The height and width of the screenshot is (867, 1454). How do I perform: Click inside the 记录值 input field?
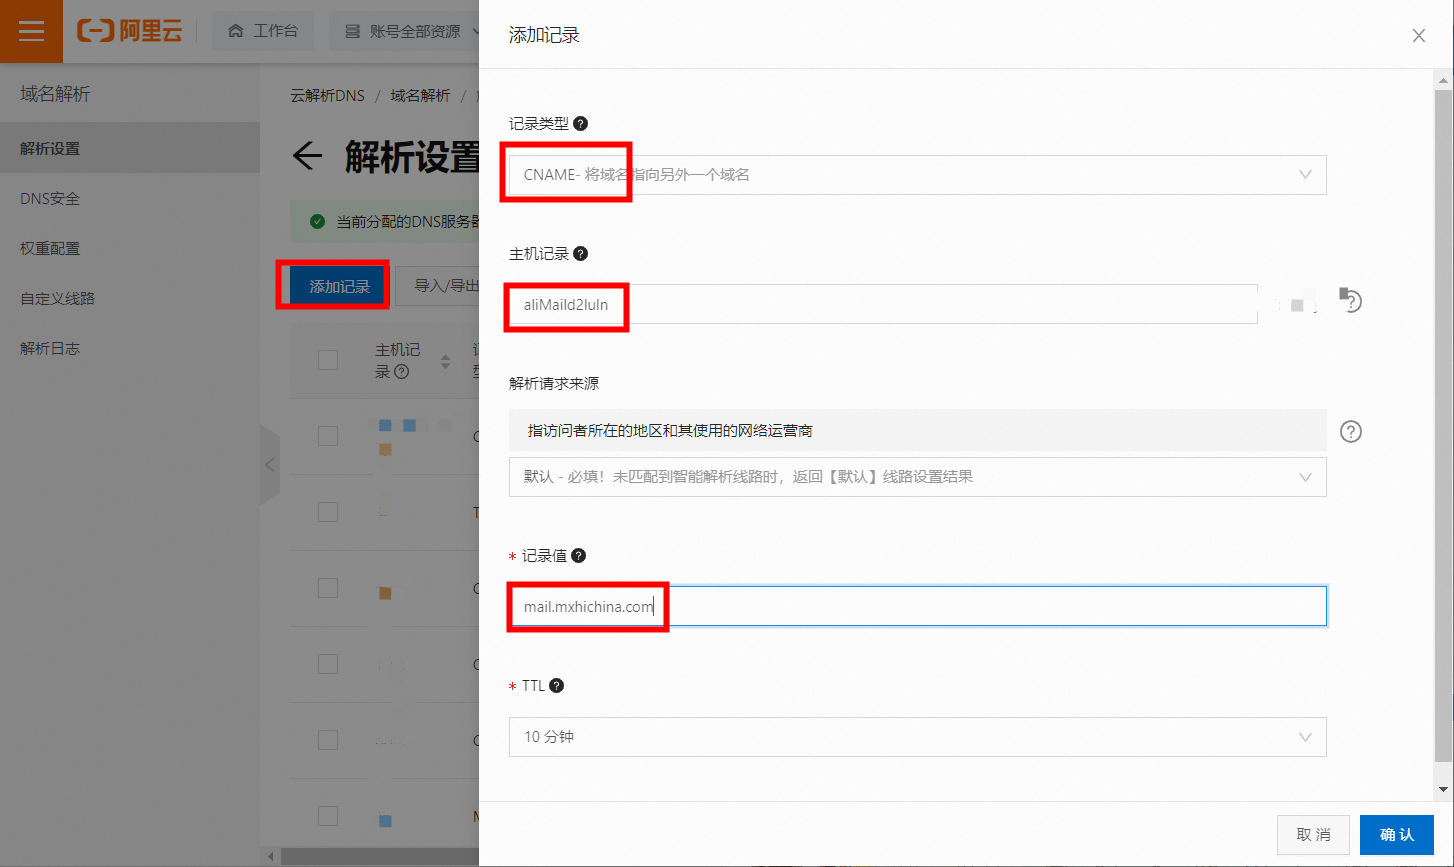[900, 605]
